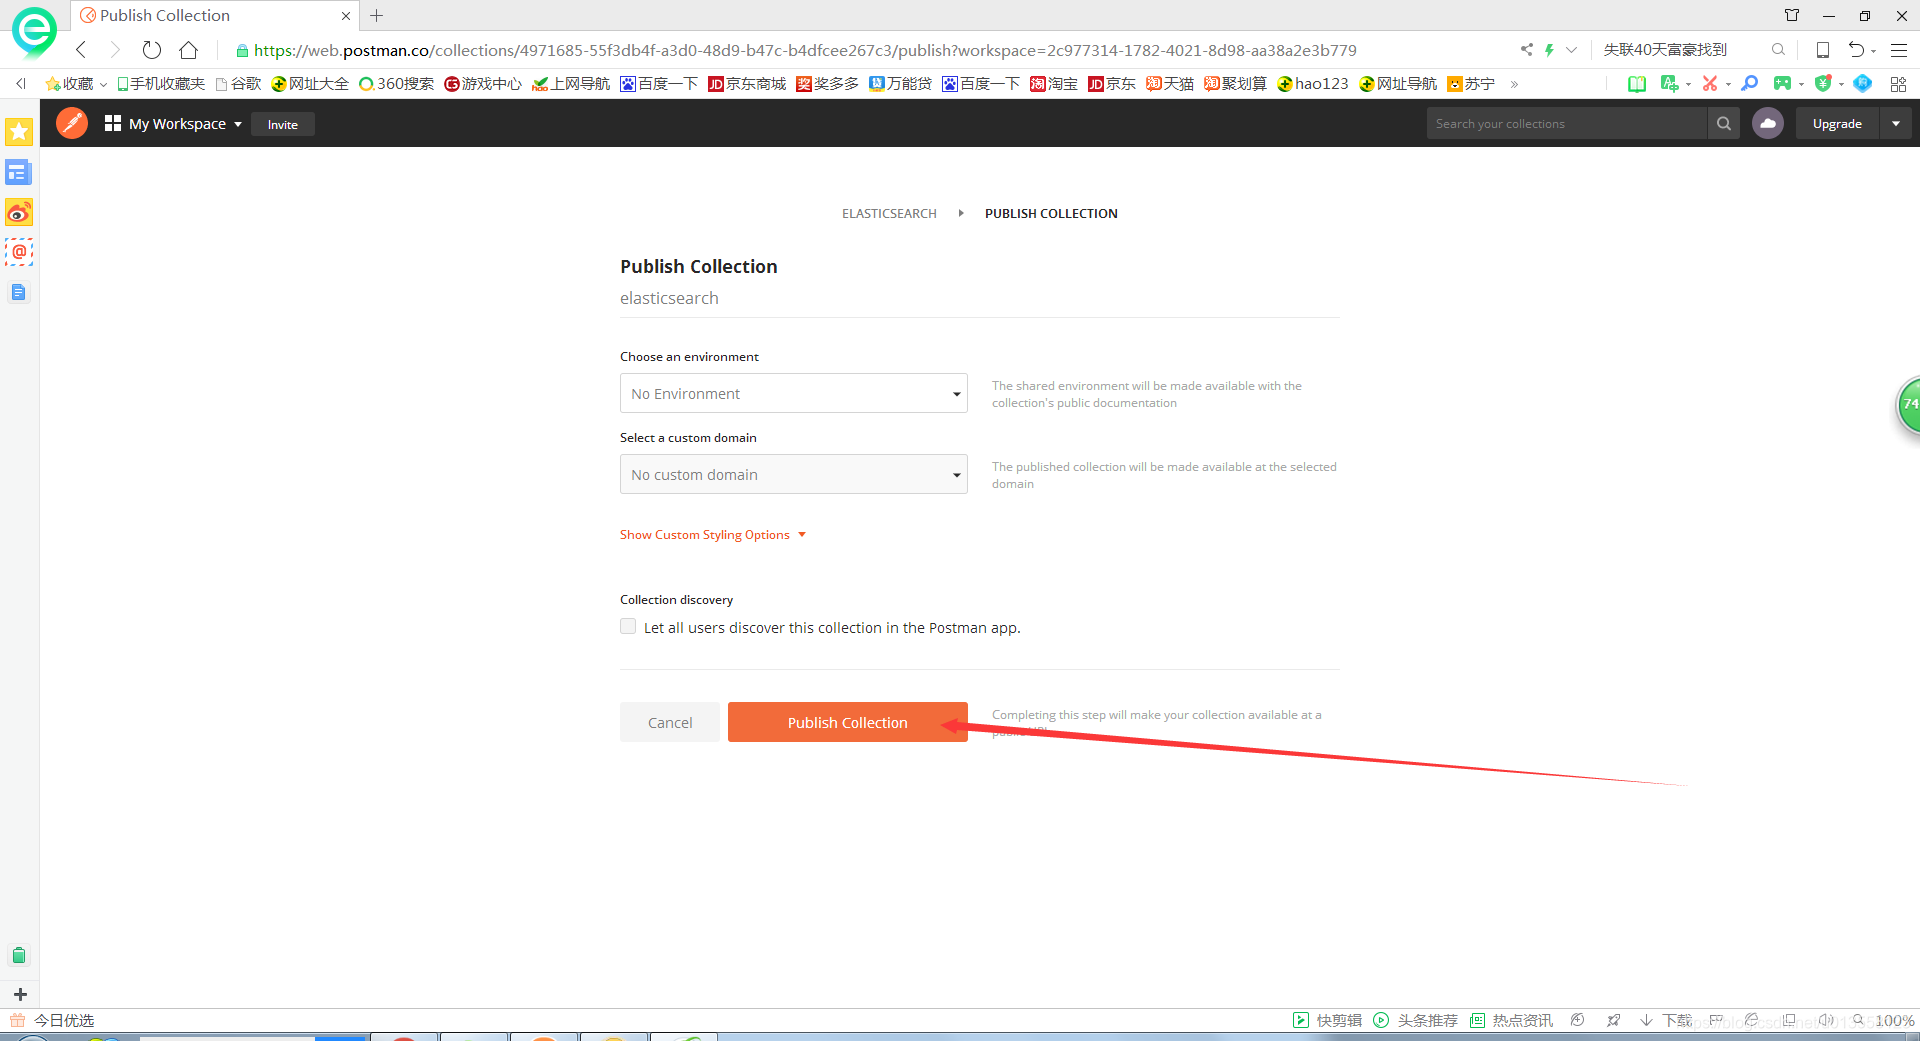
Task: Click the yellow star favorites sidebar icon
Action: 19,131
